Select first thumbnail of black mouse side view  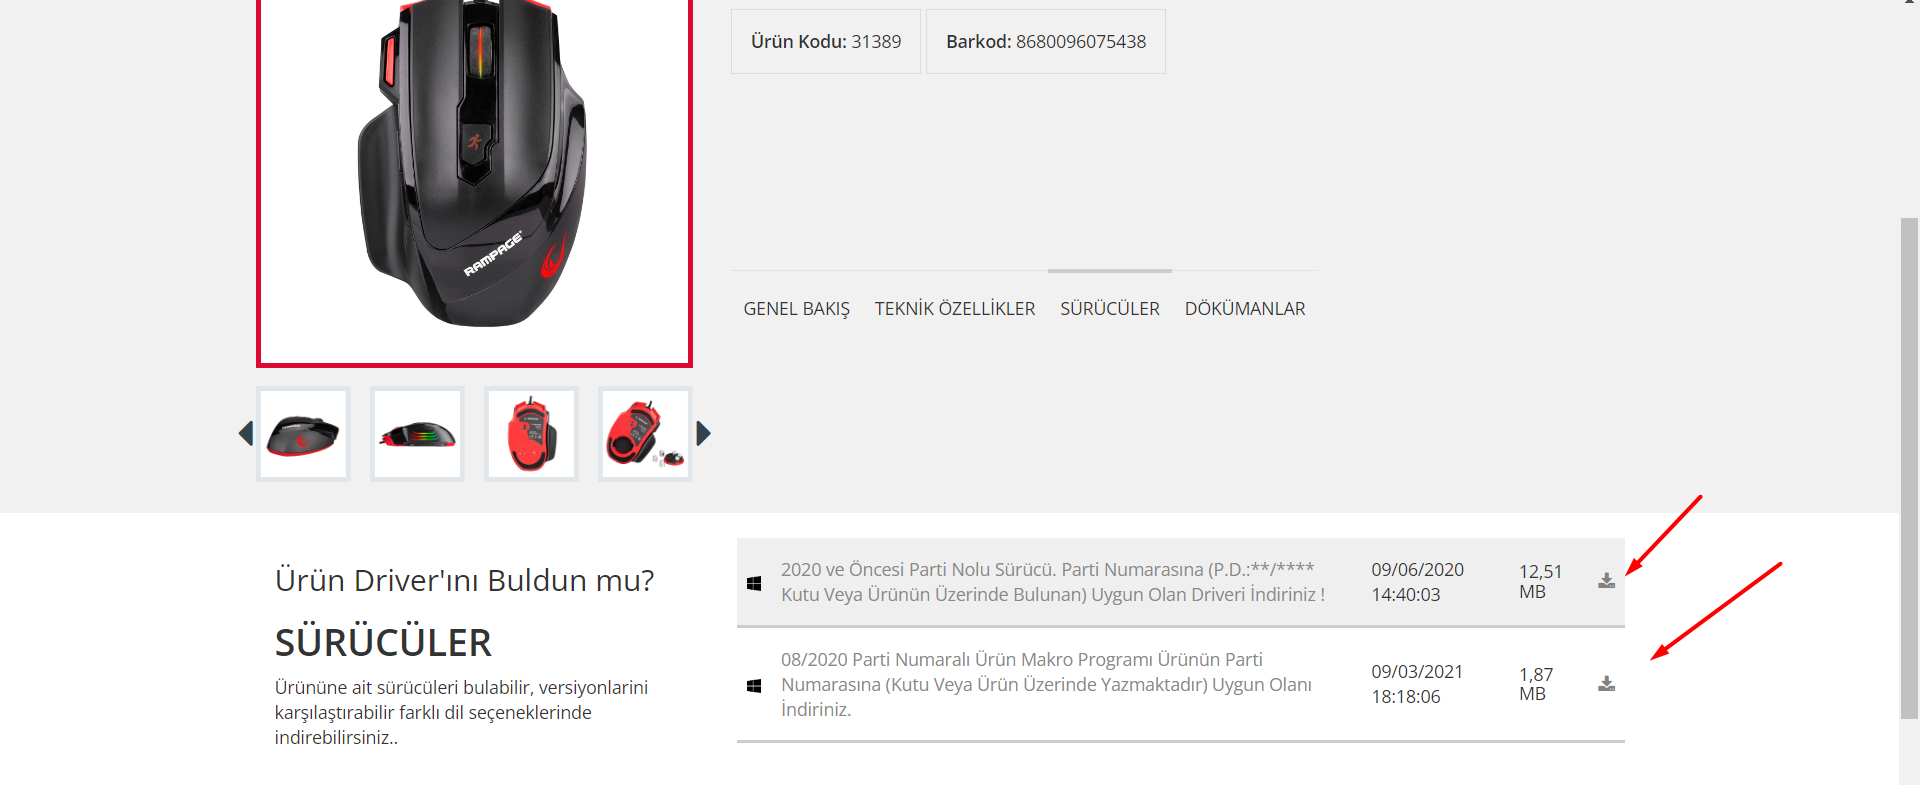click(303, 434)
